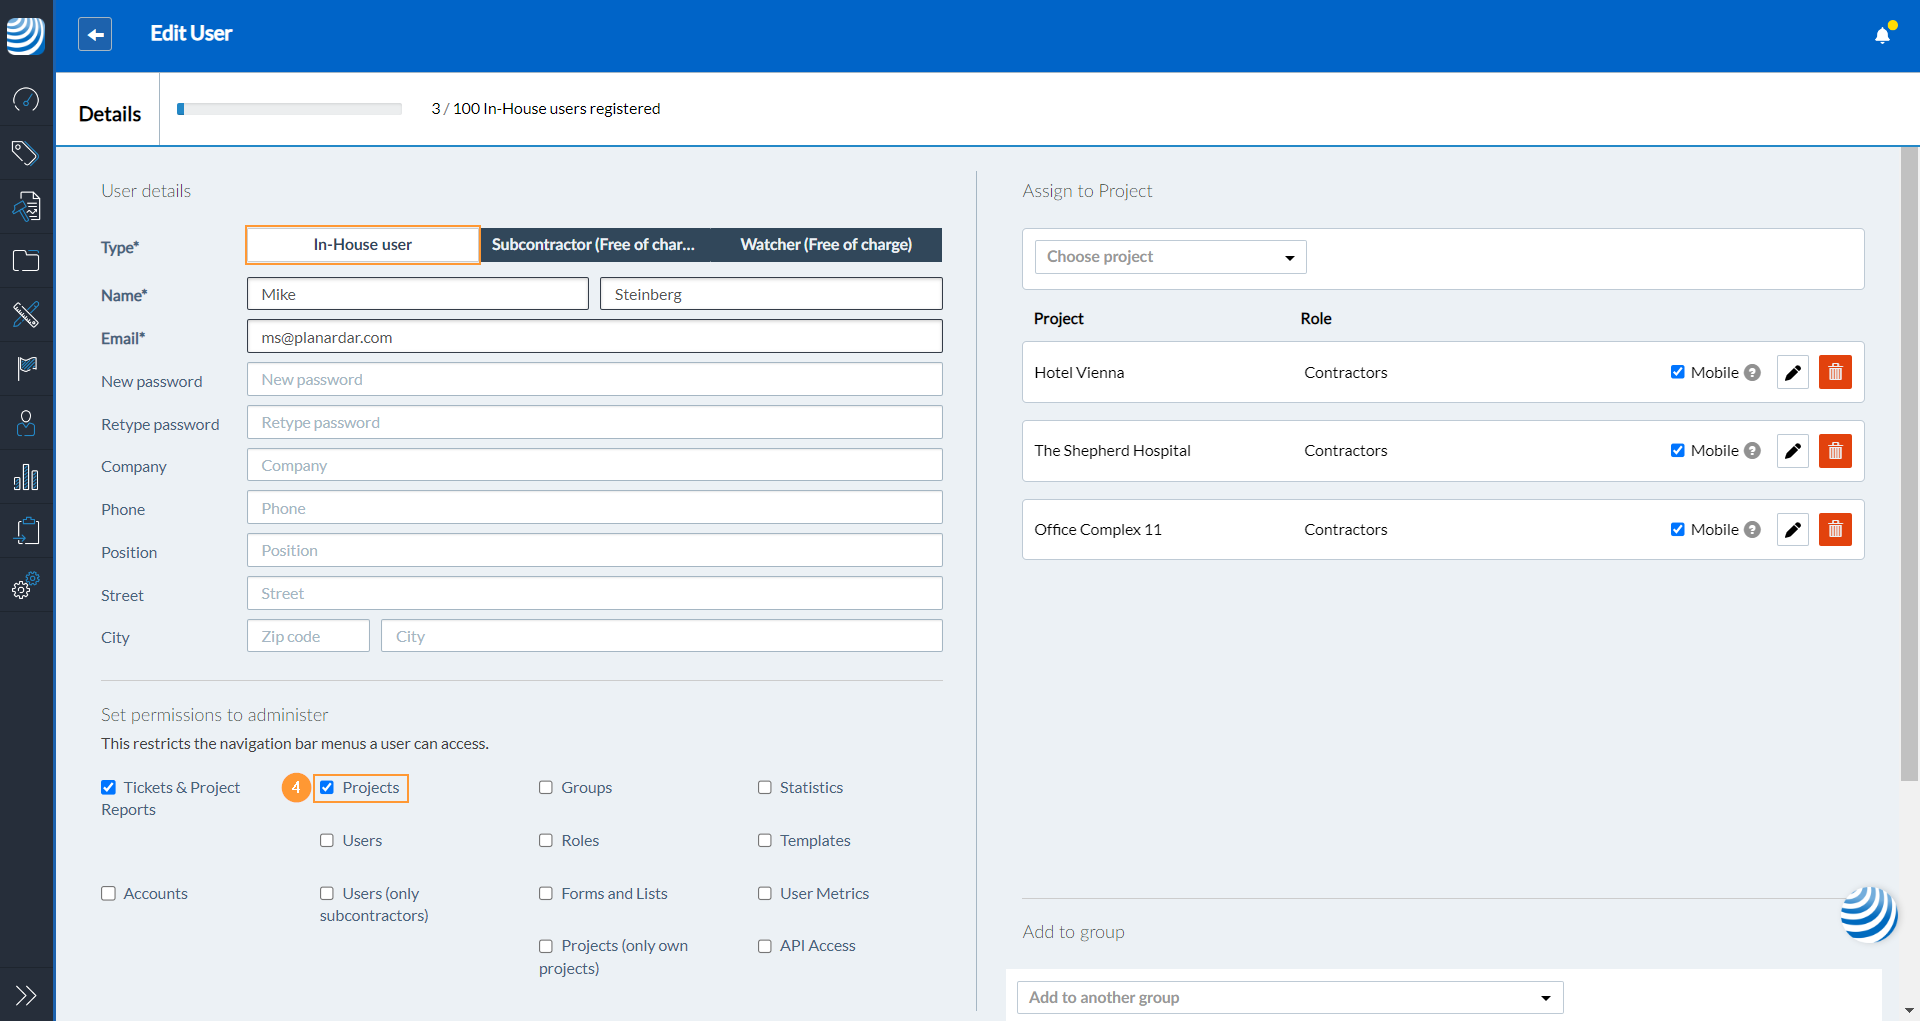Expand the sidebar with double chevron
Screen dimensions: 1920x1021
click(x=25, y=995)
